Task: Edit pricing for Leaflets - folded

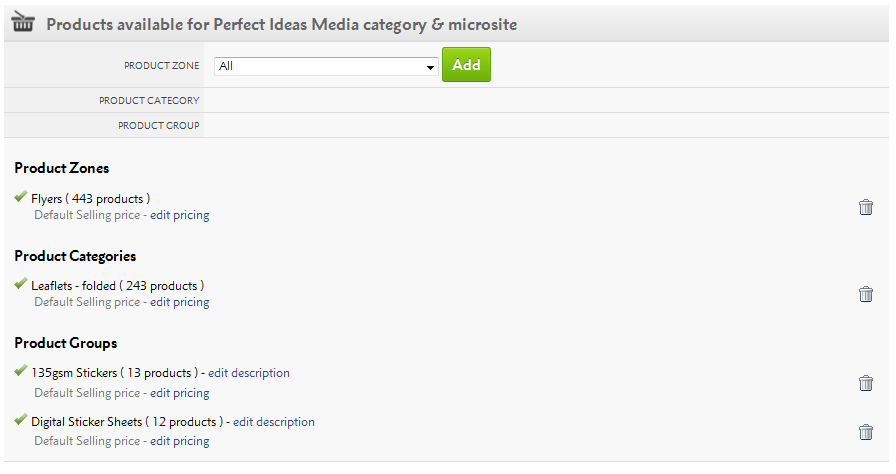Action: tap(180, 302)
